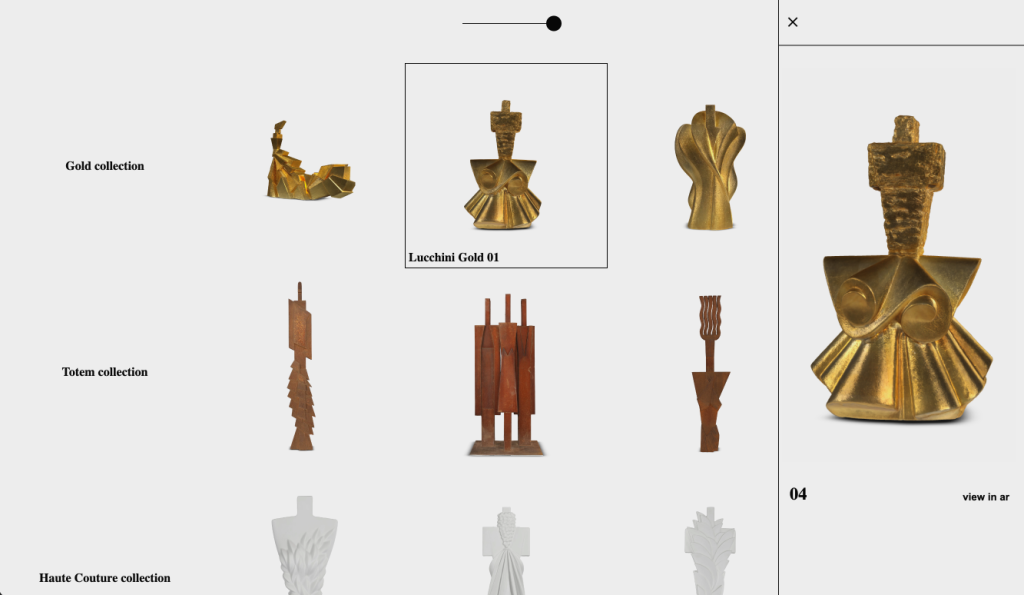Click the view in ar link
The image size is (1024, 595).
[x=985, y=497]
